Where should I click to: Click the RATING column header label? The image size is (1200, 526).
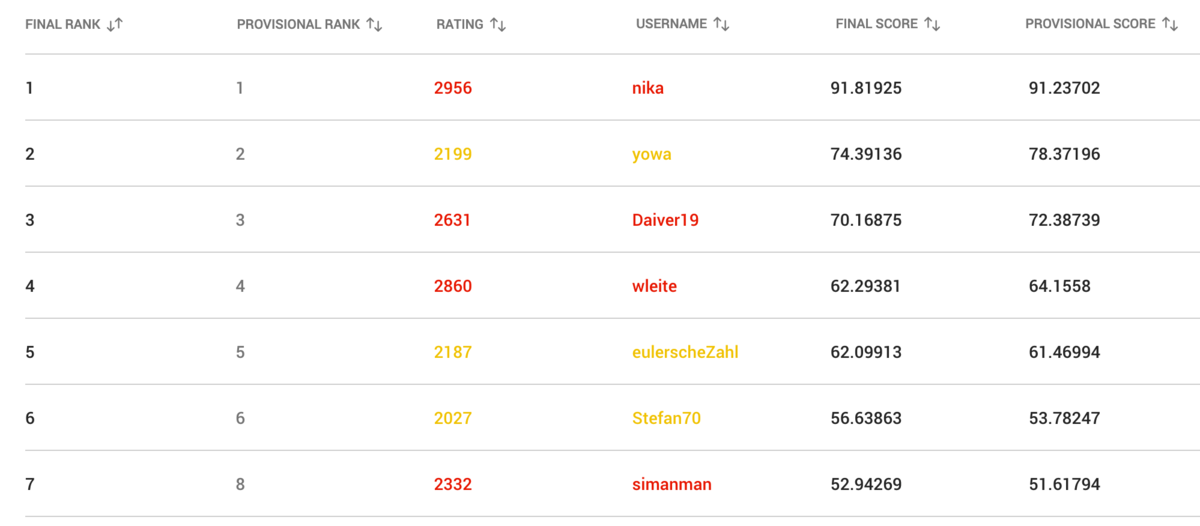[x=460, y=24]
